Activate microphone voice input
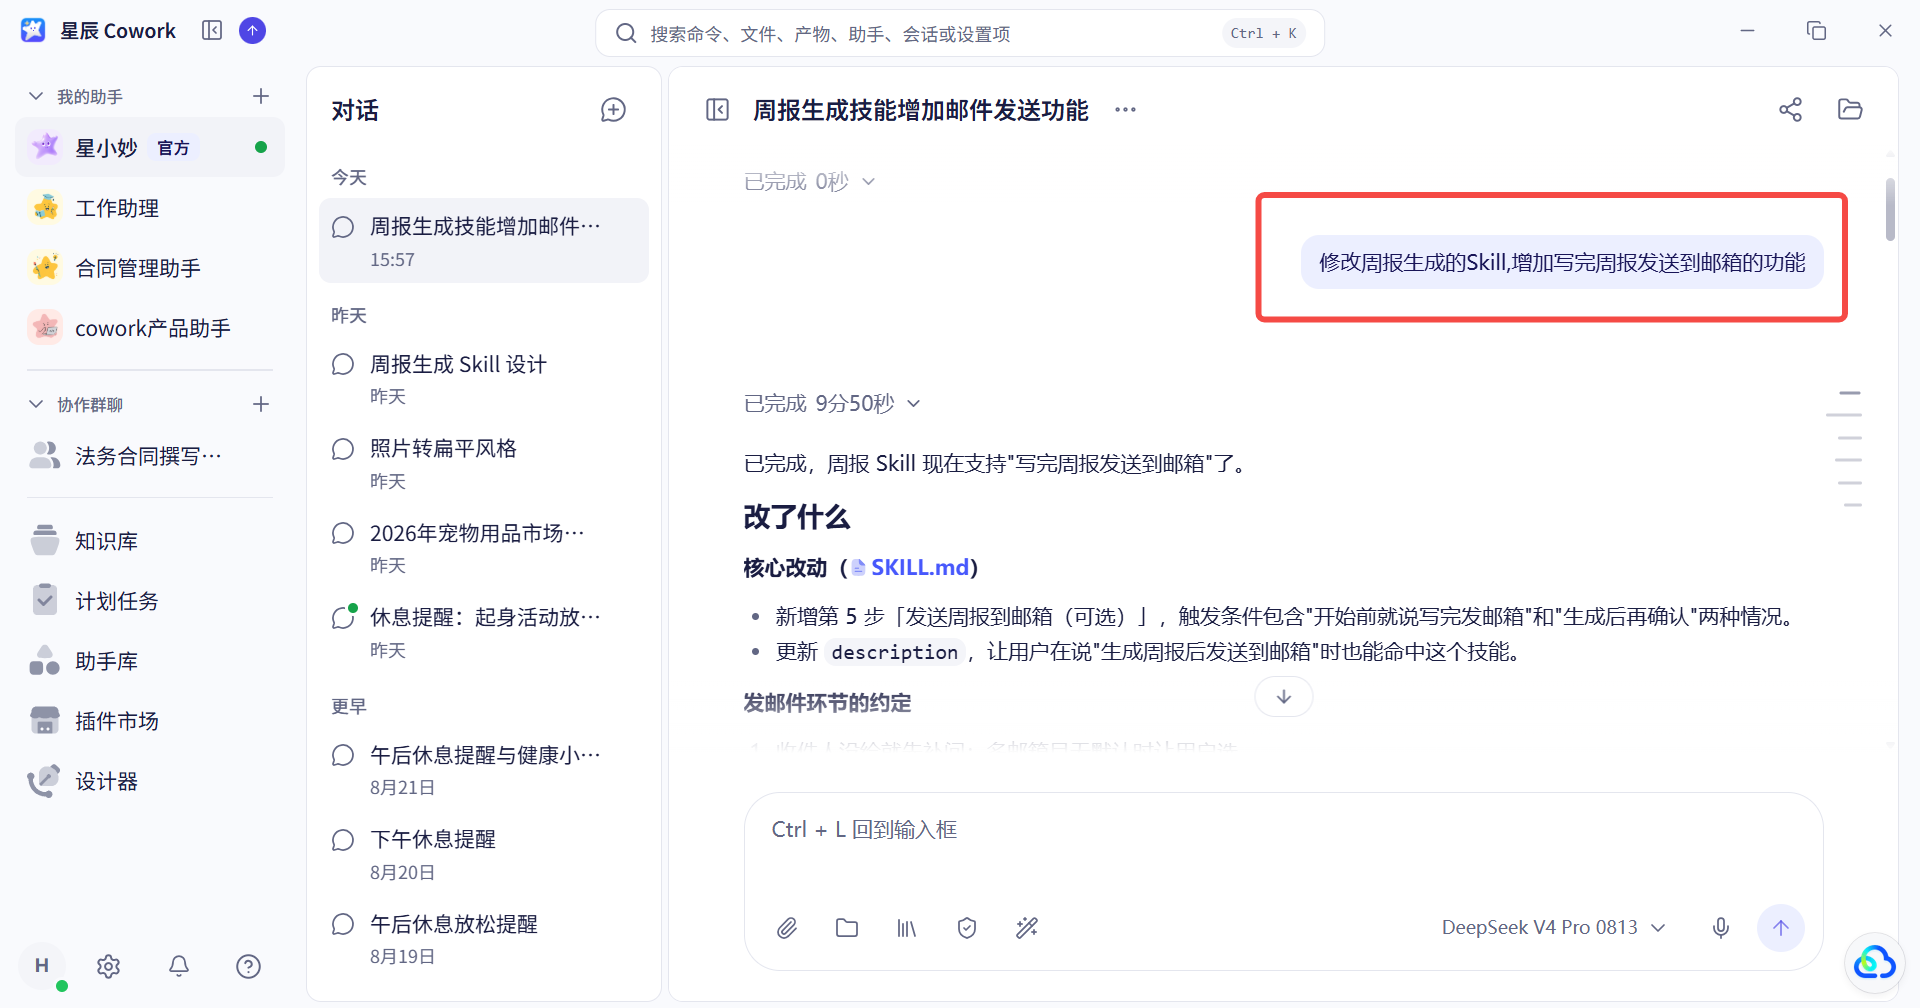1920x1008 pixels. click(1721, 928)
